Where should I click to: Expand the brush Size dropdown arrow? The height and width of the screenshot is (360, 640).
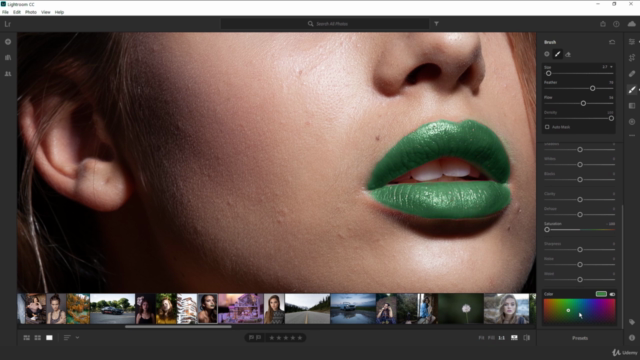click(611, 67)
